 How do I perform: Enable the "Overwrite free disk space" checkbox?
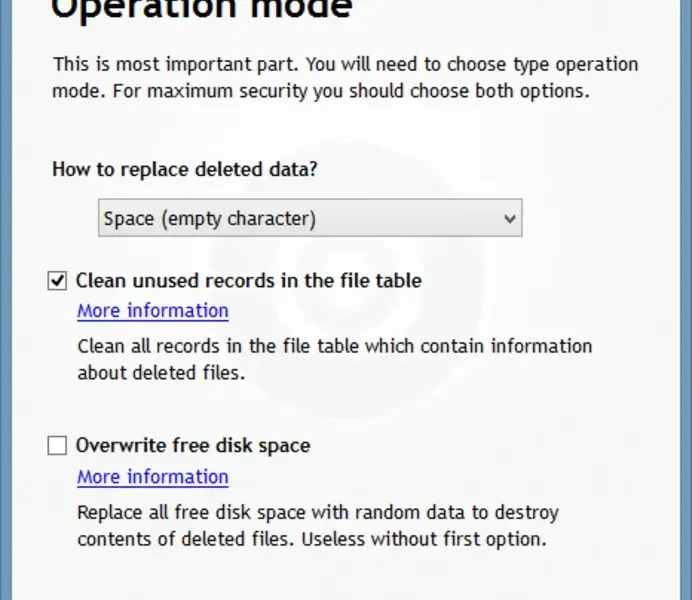click(58, 446)
